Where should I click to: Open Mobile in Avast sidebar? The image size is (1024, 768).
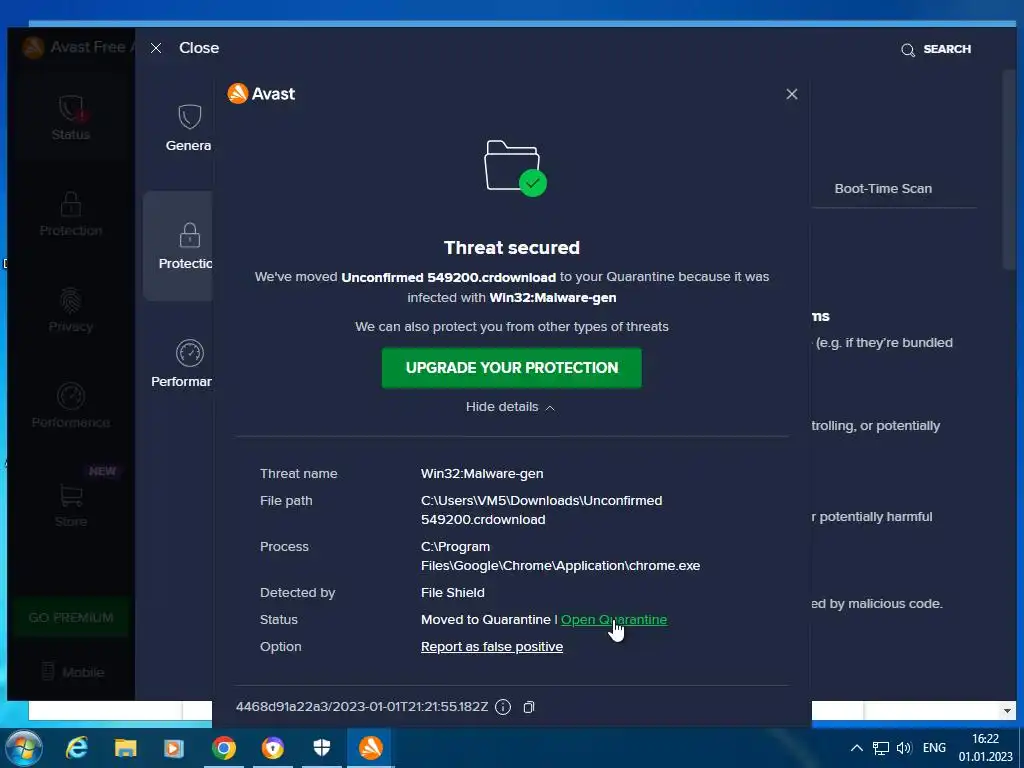72,671
